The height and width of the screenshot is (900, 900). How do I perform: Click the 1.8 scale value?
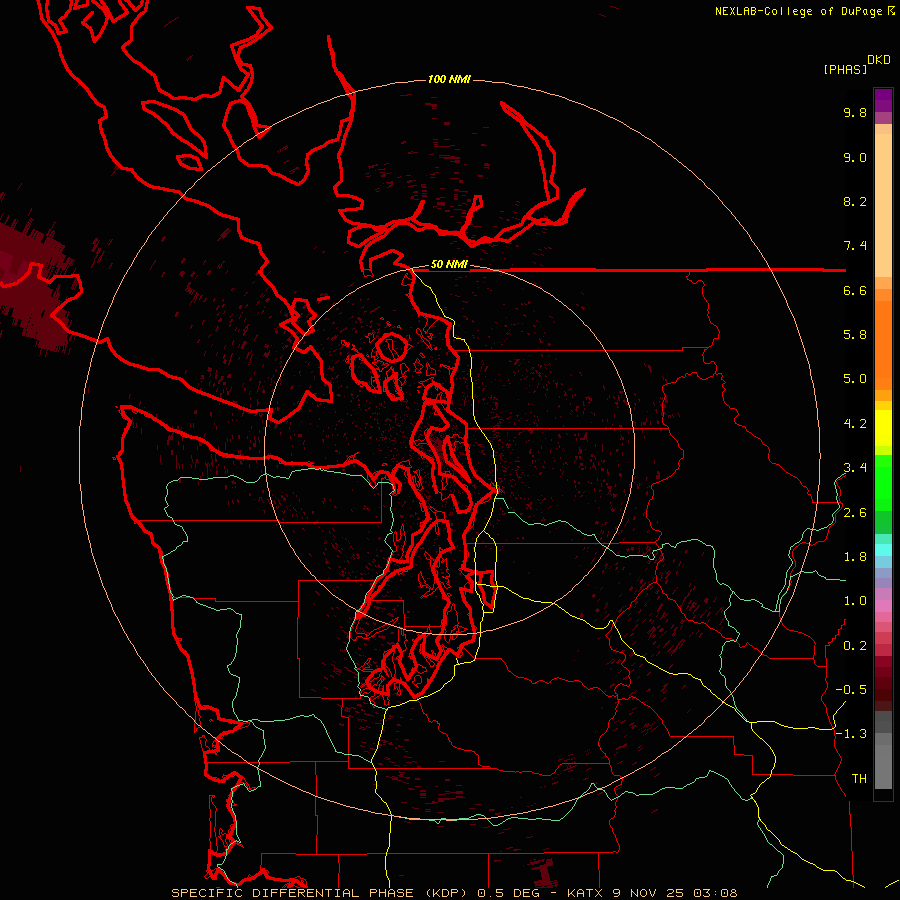click(x=855, y=557)
